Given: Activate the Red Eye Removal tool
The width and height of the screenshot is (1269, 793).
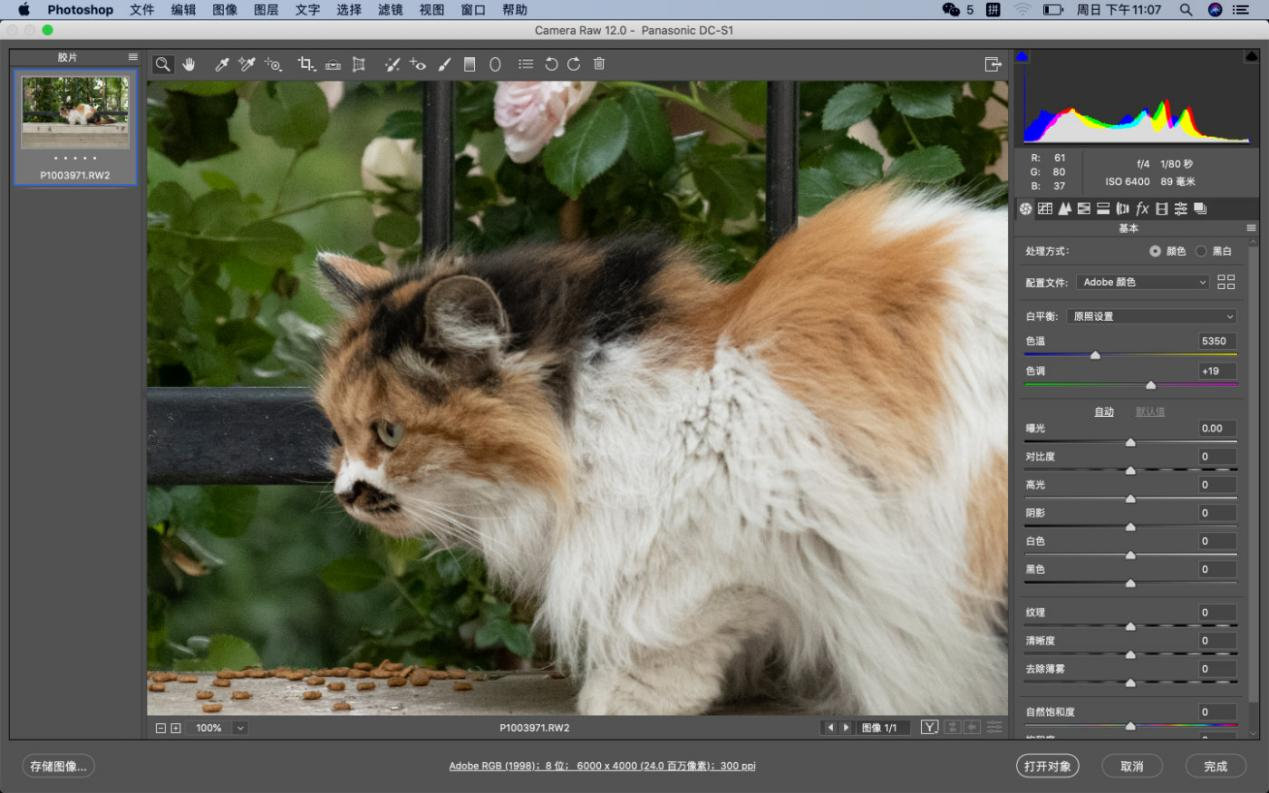Looking at the screenshot, I should (x=418, y=64).
